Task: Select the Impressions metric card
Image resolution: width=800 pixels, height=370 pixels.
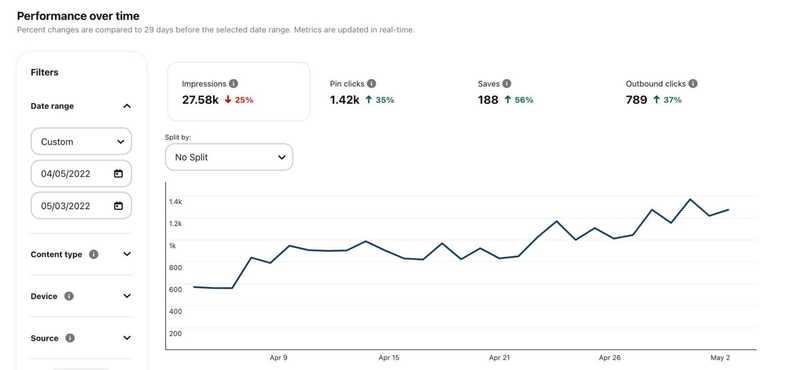Action: tap(238, 92)
